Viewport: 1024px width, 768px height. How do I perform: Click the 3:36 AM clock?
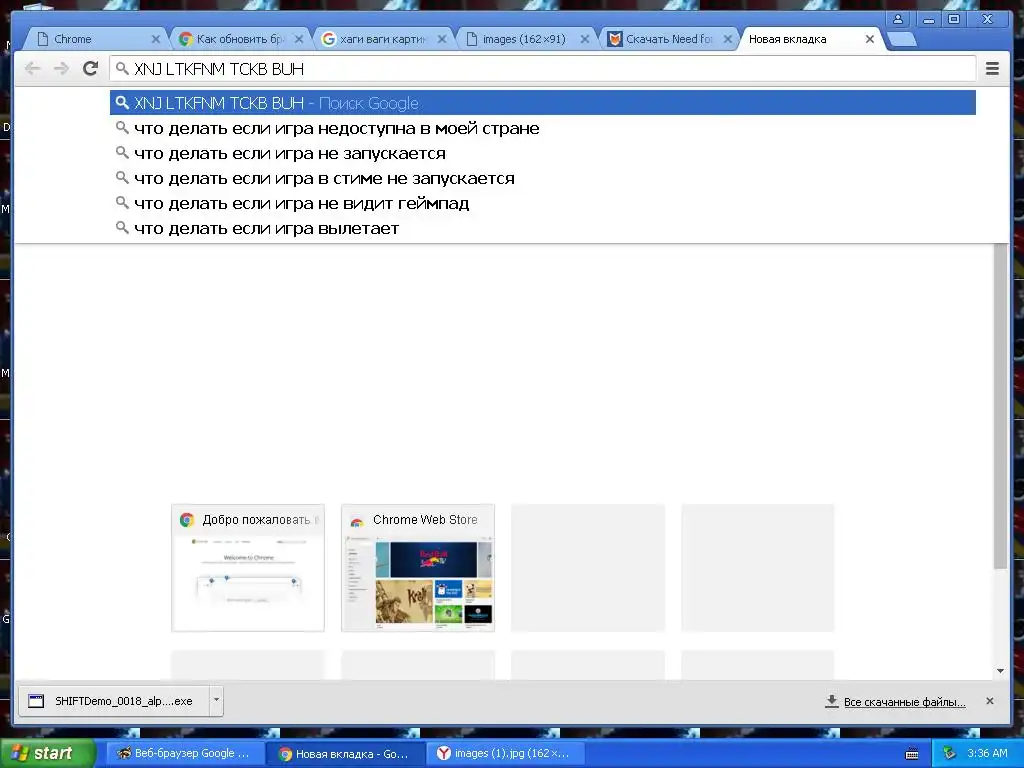point(987,753)
